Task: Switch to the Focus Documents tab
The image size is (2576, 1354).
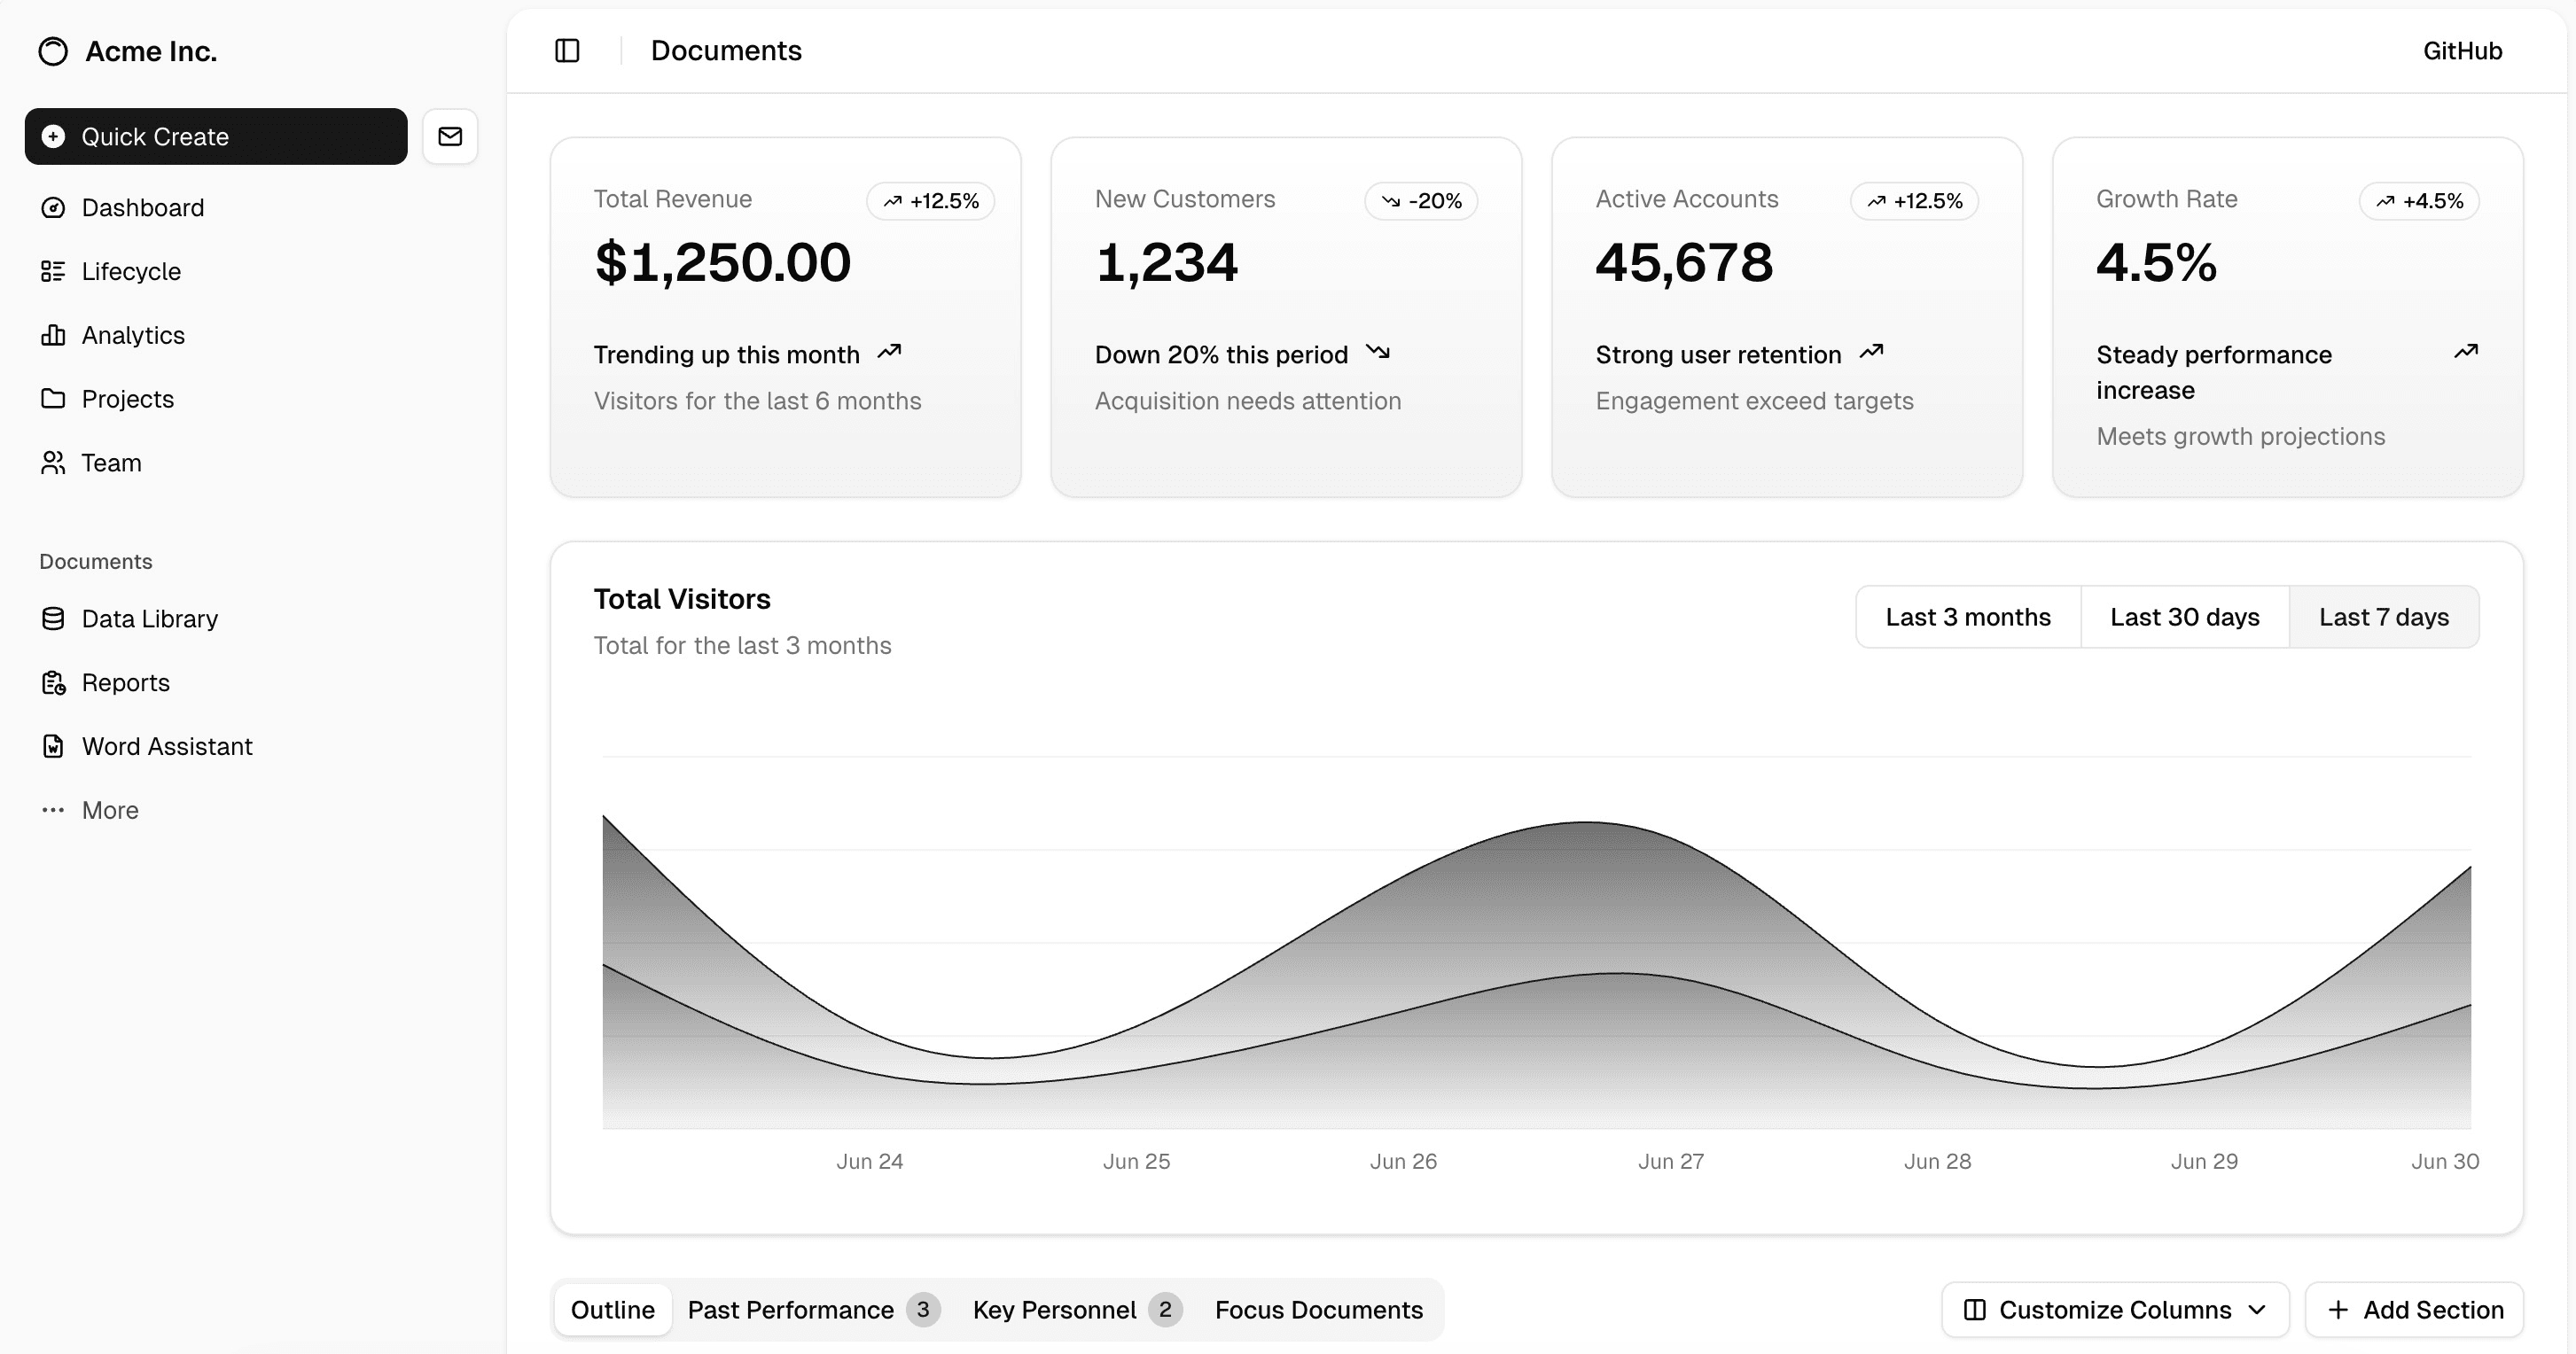Action: (x=1318, y=1309)
